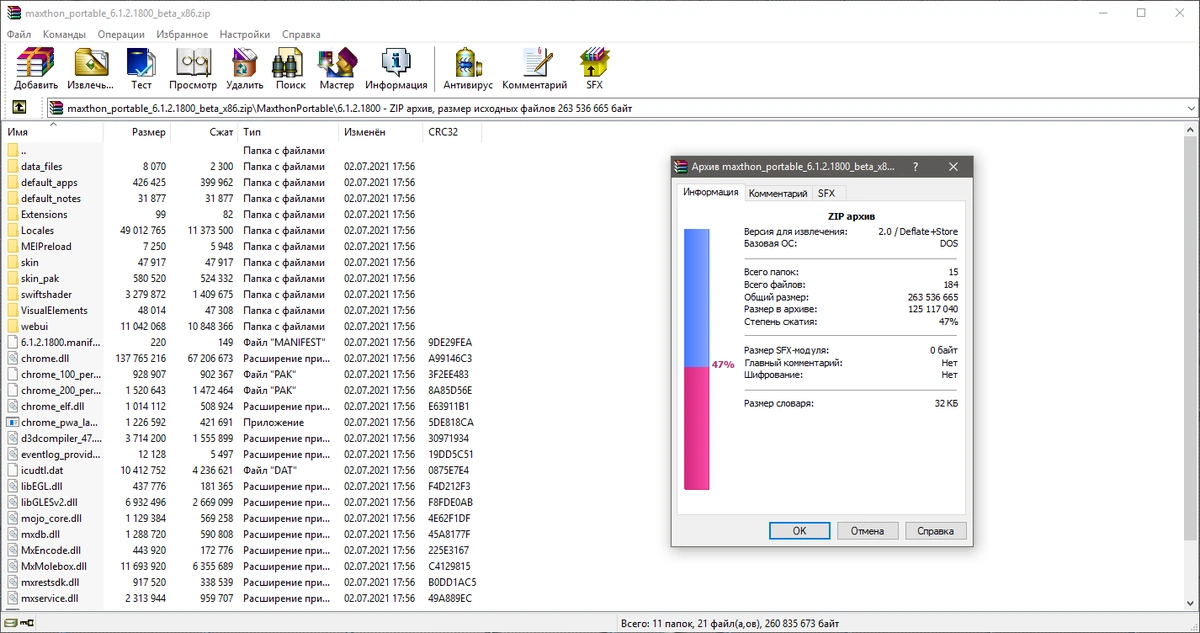The image size is (1200, 633).
Task: Open the Файл menu
Action: coord(18,34)
